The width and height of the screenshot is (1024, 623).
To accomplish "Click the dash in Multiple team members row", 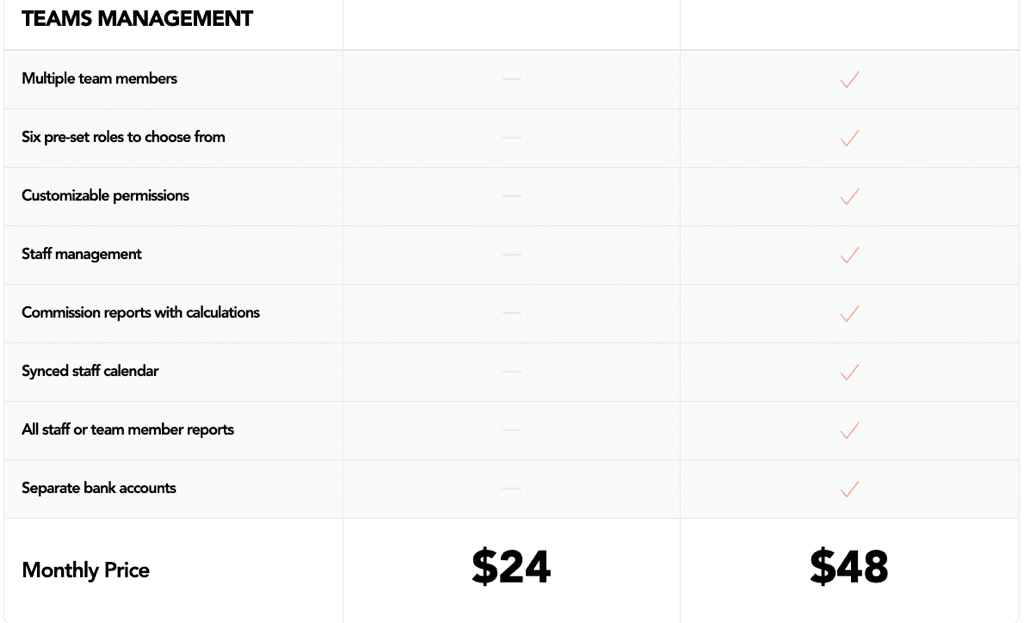I will click(512, 79).
